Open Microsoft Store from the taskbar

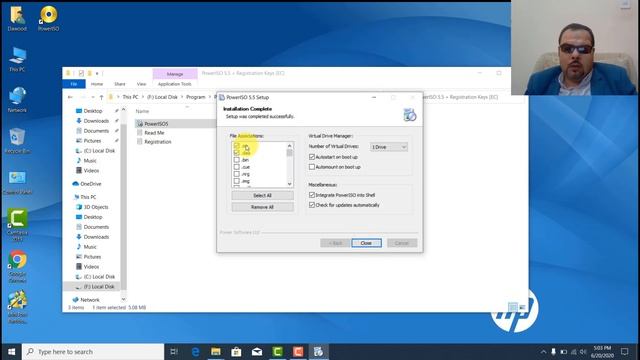click(x=236, y=351)
